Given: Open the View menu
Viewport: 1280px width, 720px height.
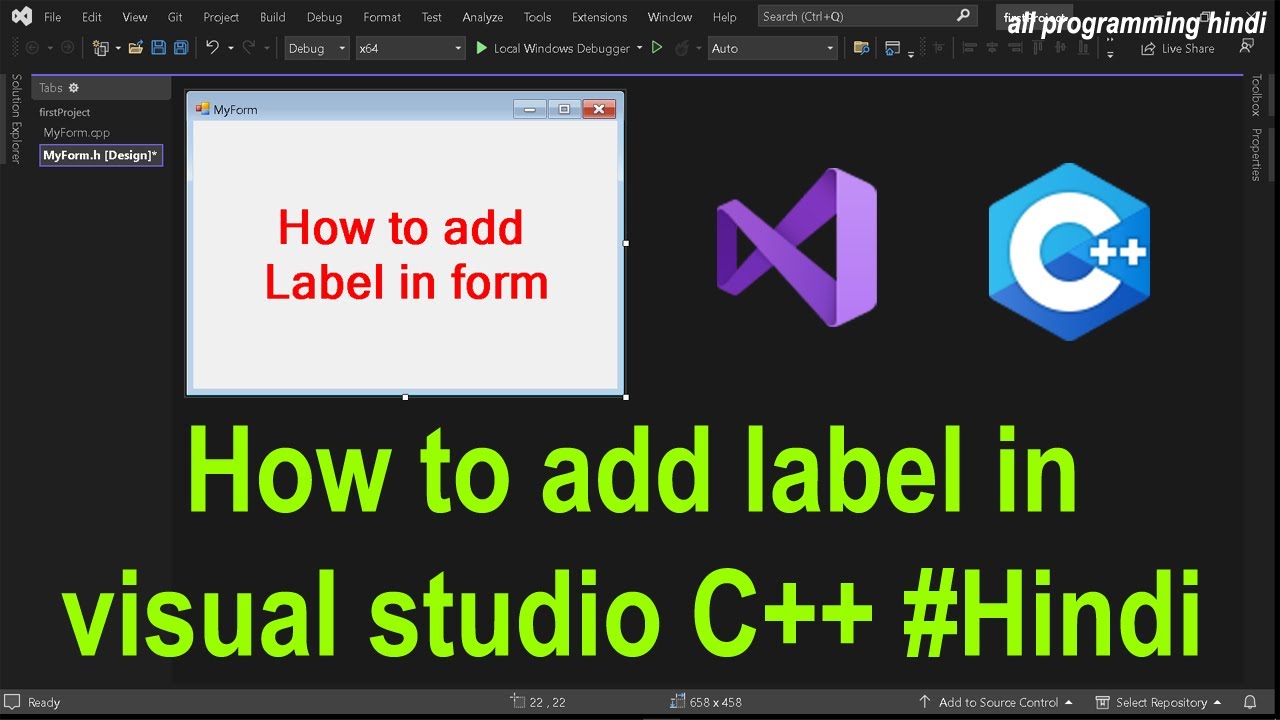Looking at the screenshot, I should 134,17.
